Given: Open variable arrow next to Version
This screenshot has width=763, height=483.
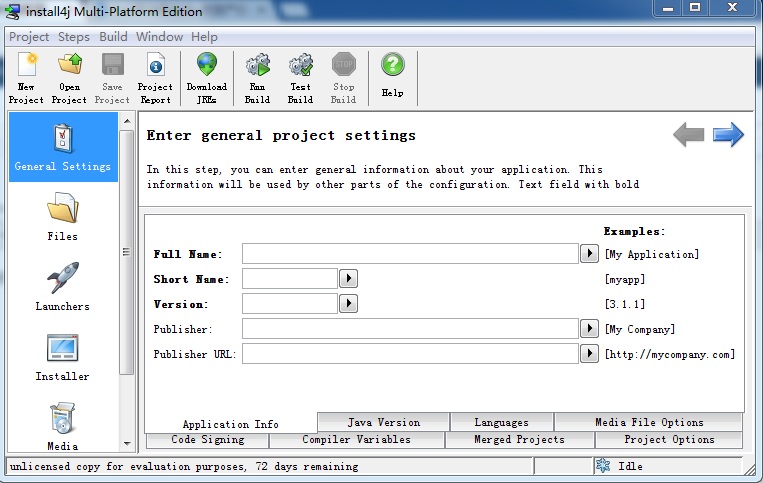Looking at the screenshot, I should [348, 304].
